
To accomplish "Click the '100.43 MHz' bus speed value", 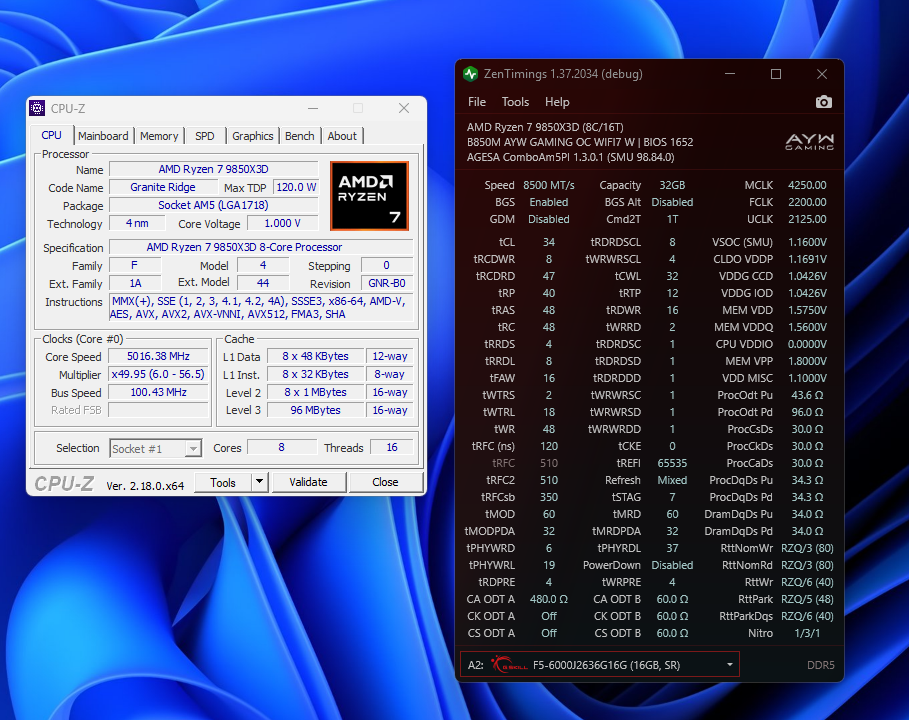I will pyautogui.click(x=158, y=392).
